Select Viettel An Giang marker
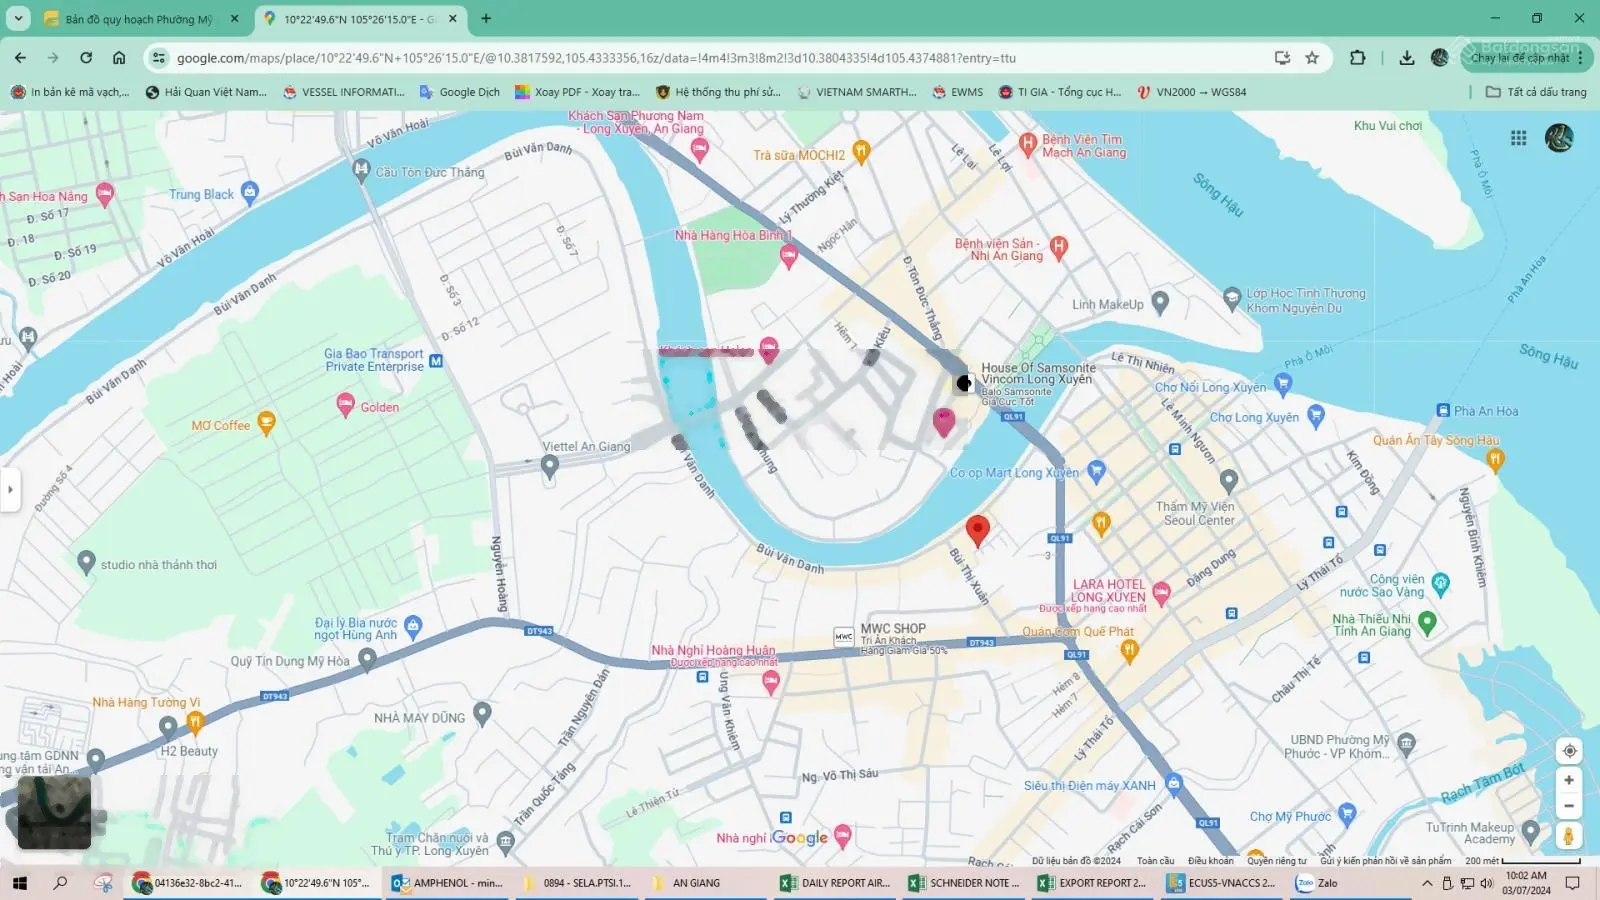Image resolution: width=1600 pixels, height=900 pixels. coord(549,466)
